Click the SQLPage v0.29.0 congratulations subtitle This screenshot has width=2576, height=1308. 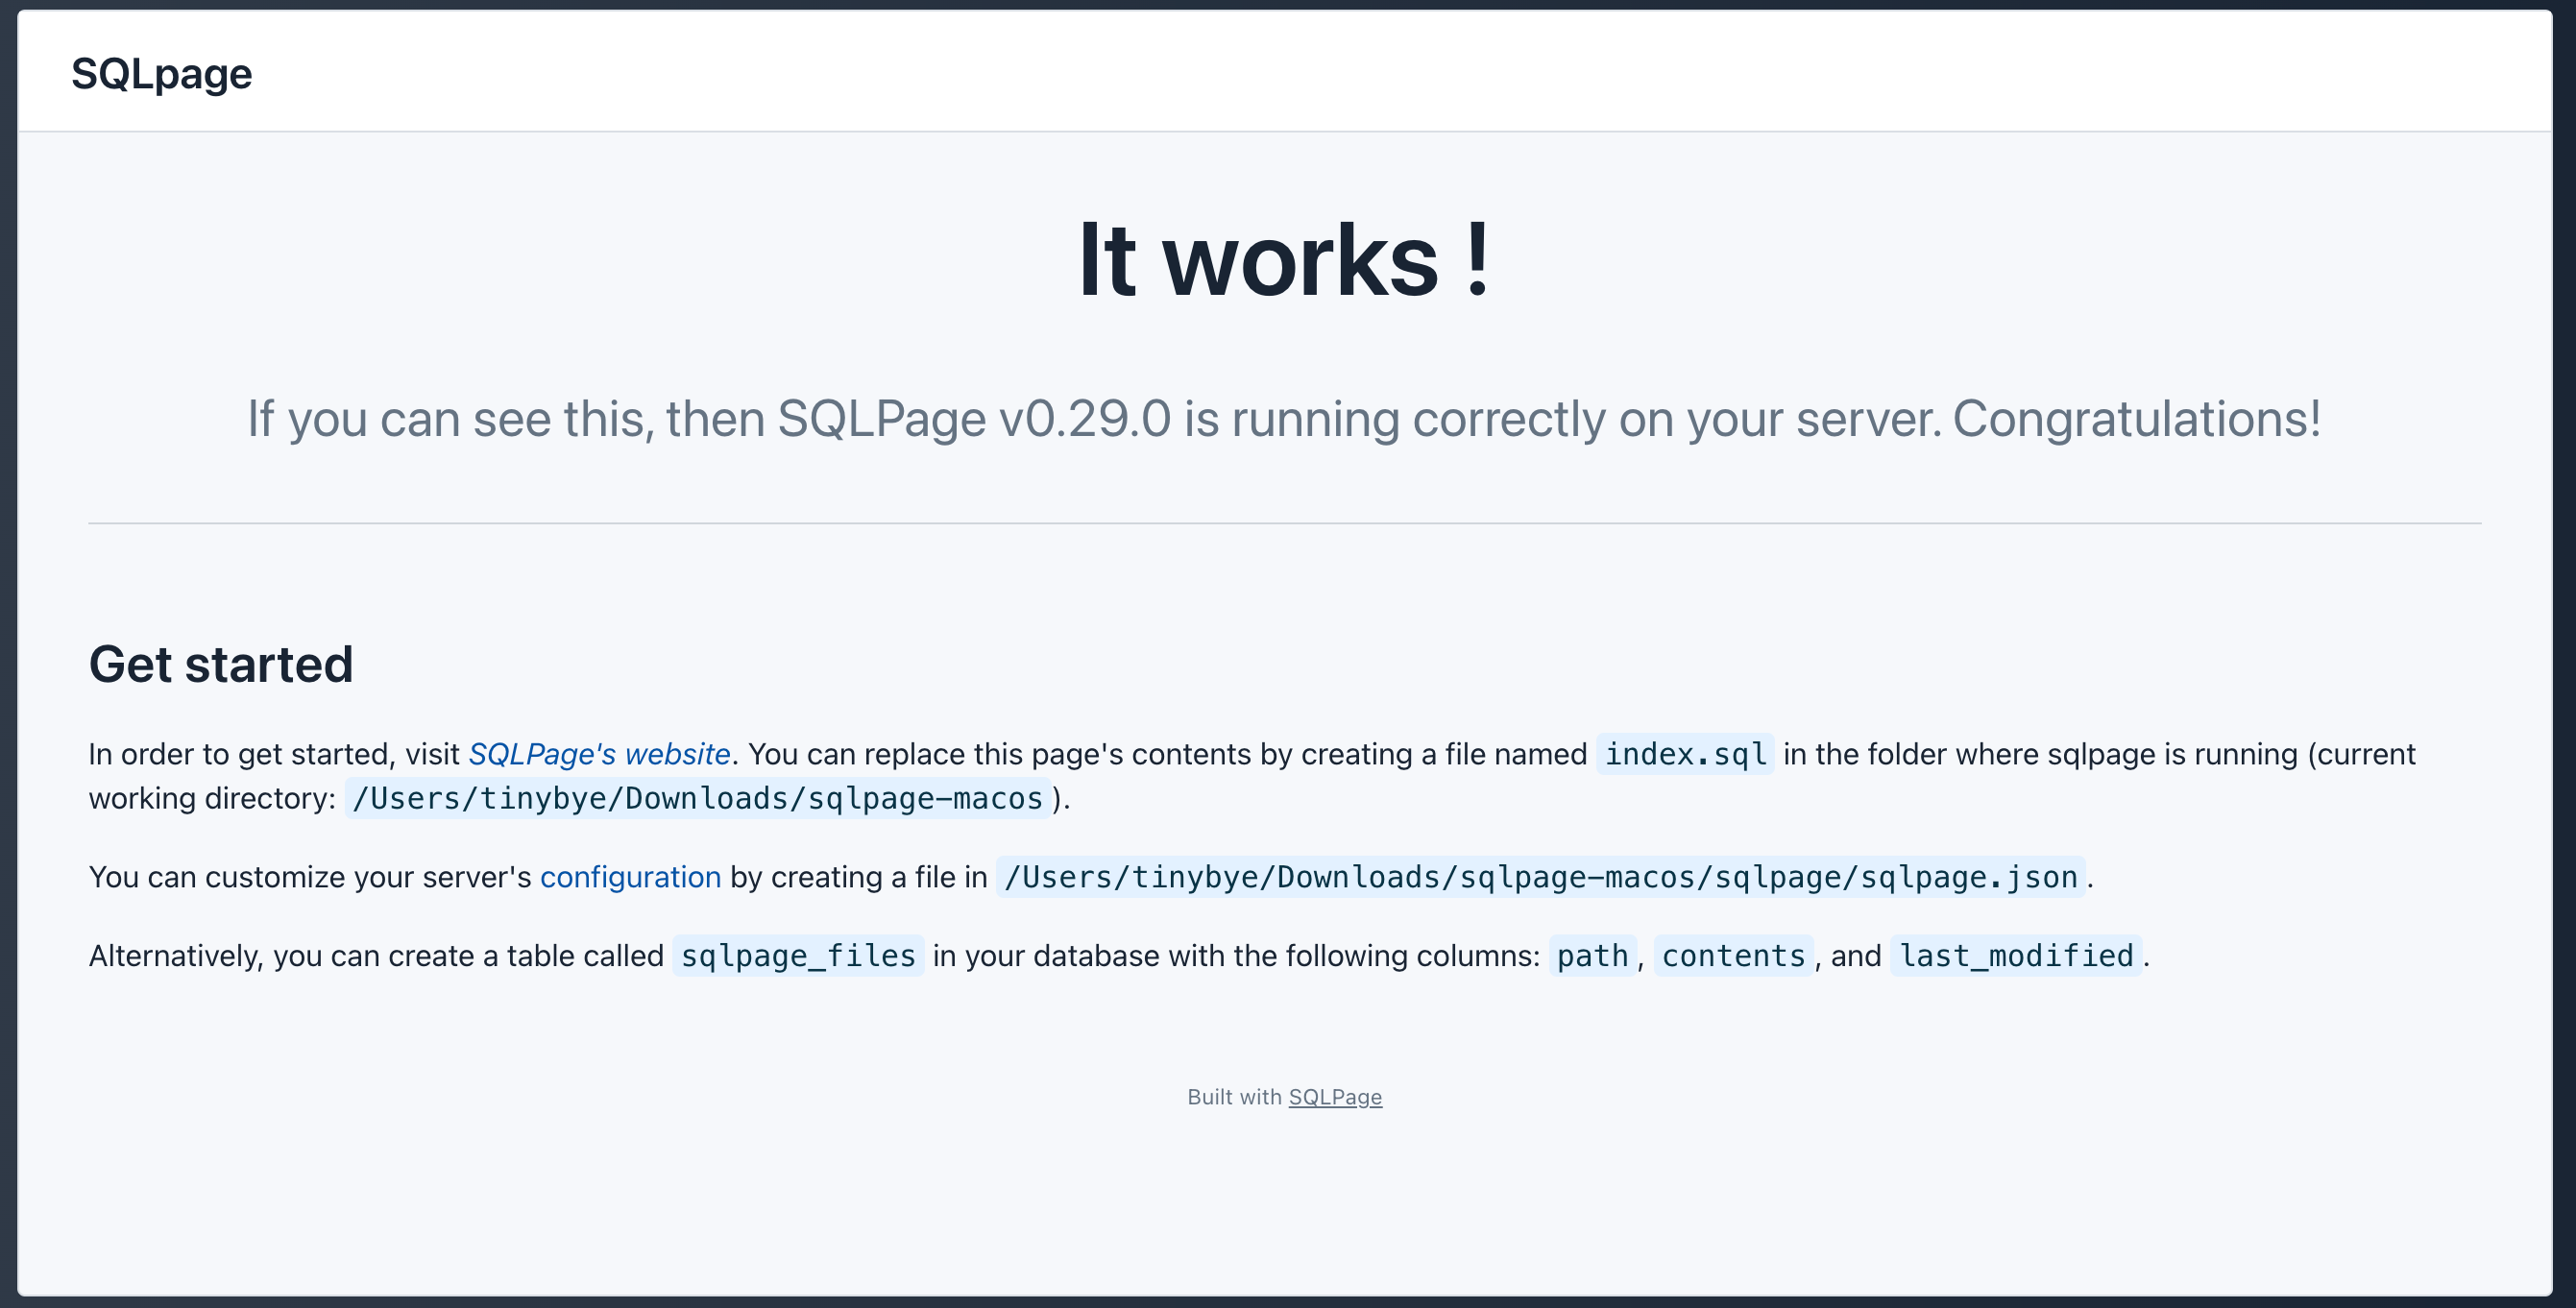tap(1284, 418)
